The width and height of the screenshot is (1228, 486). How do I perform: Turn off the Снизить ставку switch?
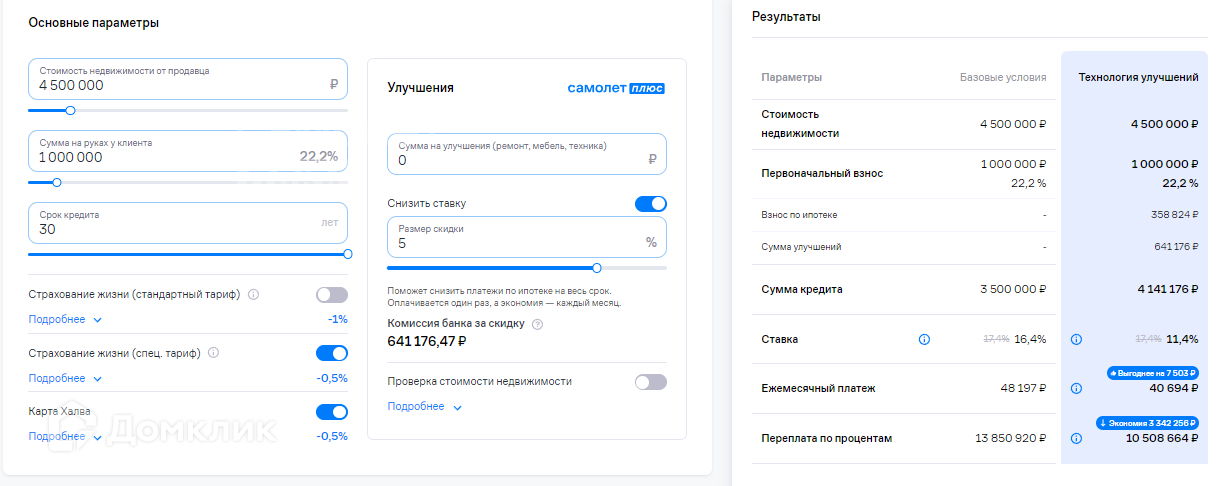coord(650,204)
